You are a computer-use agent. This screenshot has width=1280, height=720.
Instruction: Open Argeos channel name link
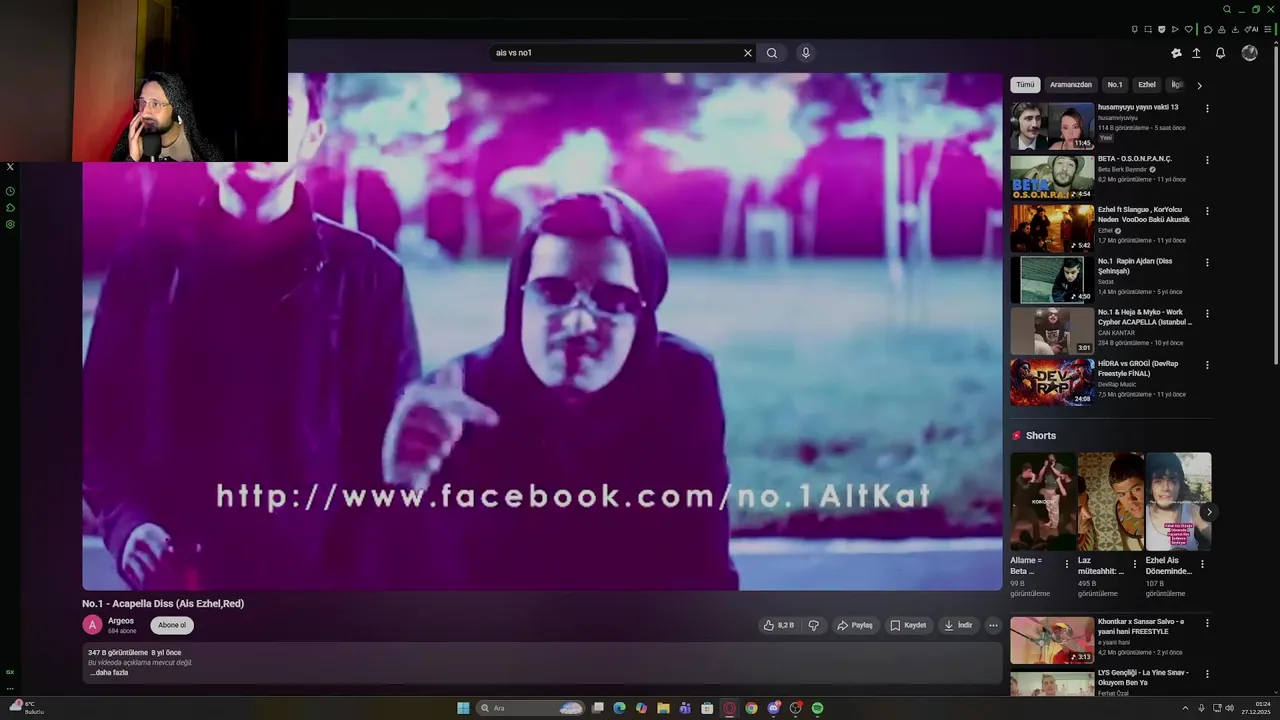point(121,621)
